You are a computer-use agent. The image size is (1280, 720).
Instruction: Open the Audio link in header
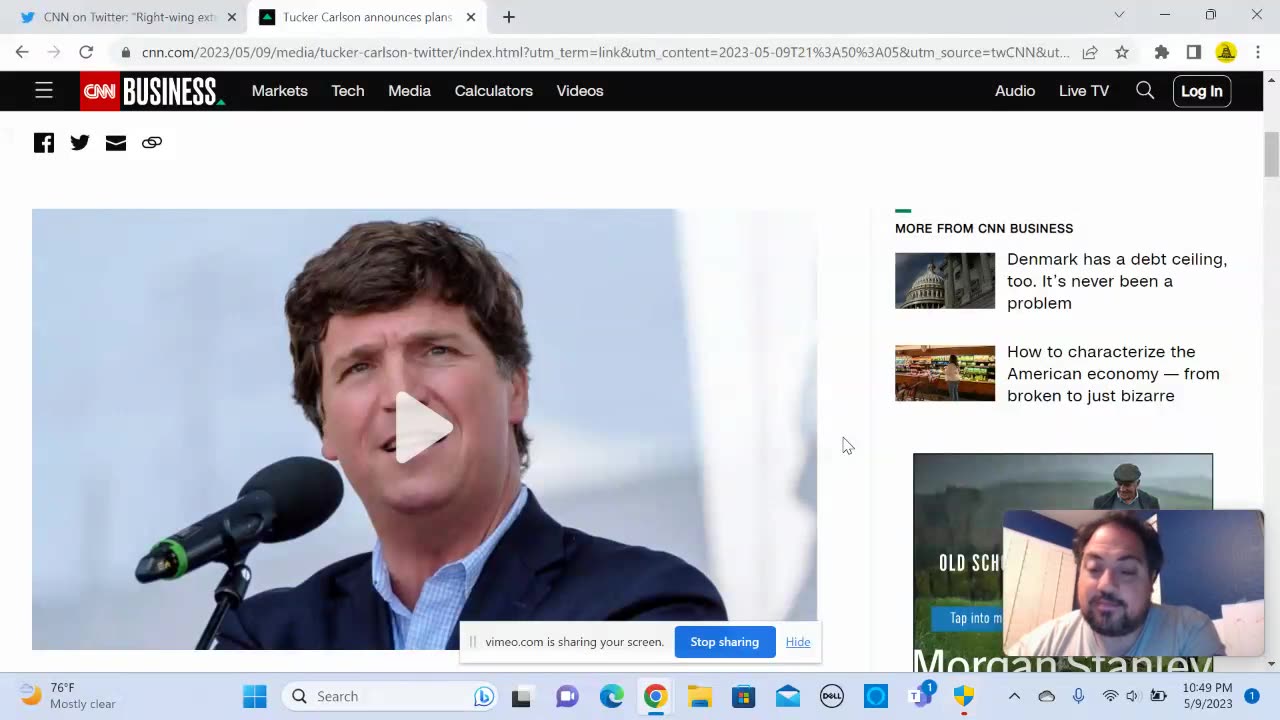click(x=1015, y=91)
